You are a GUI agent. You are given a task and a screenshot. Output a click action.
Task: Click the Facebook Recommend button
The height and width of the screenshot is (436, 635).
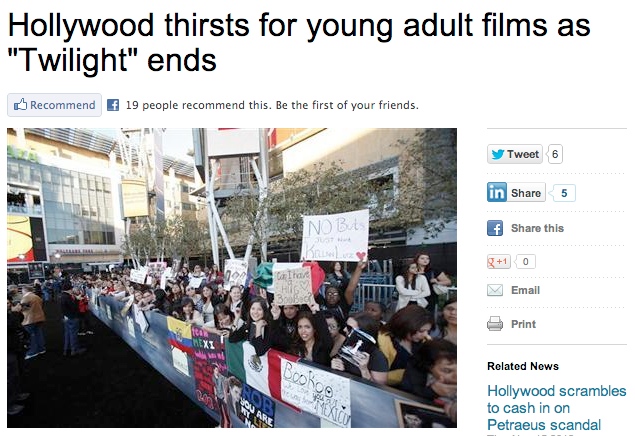pos(54,105)
